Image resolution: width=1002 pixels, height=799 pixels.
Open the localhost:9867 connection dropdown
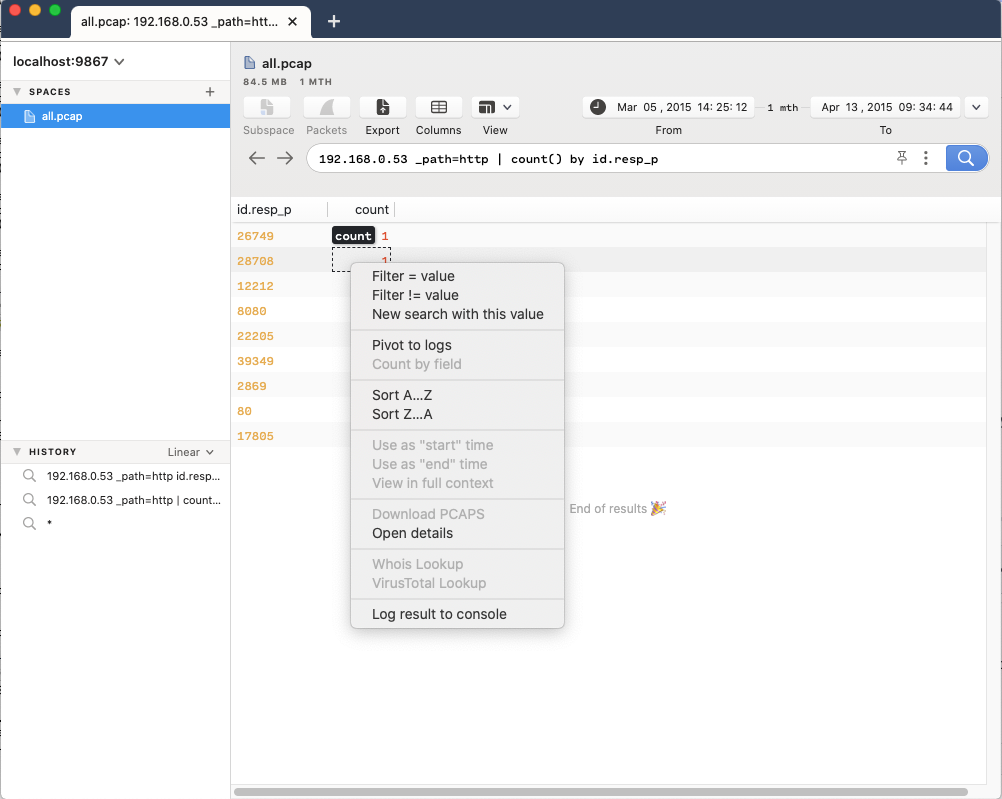(67, 61)
